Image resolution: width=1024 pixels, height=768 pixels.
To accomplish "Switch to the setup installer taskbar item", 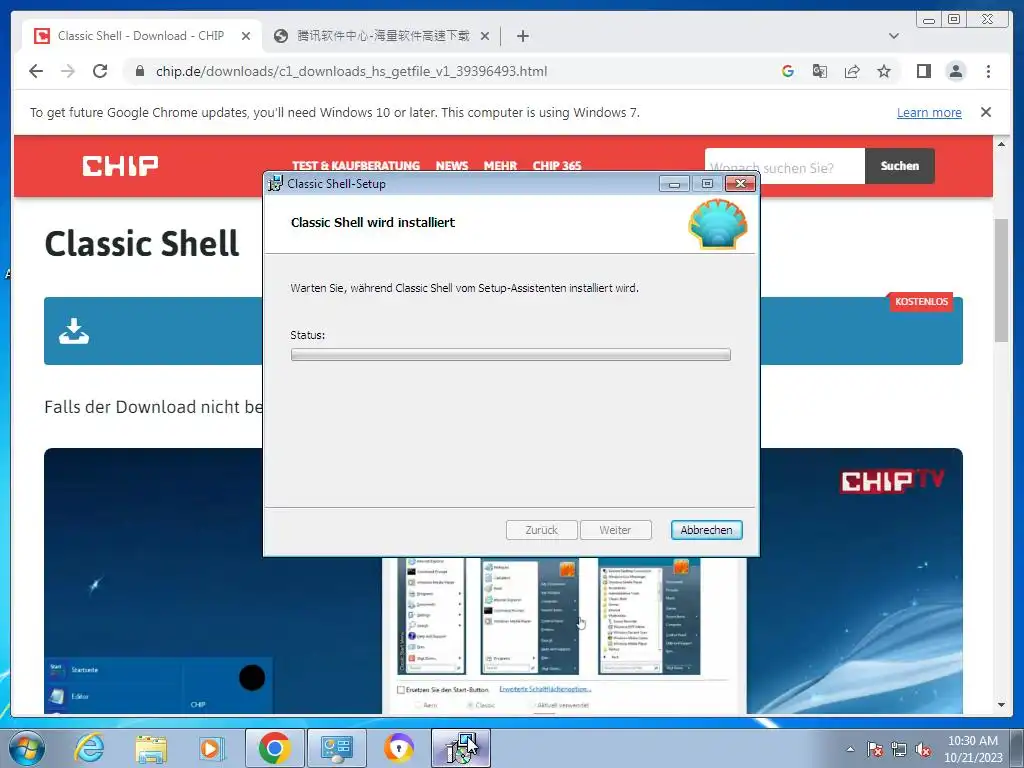I will coord(460,748).
